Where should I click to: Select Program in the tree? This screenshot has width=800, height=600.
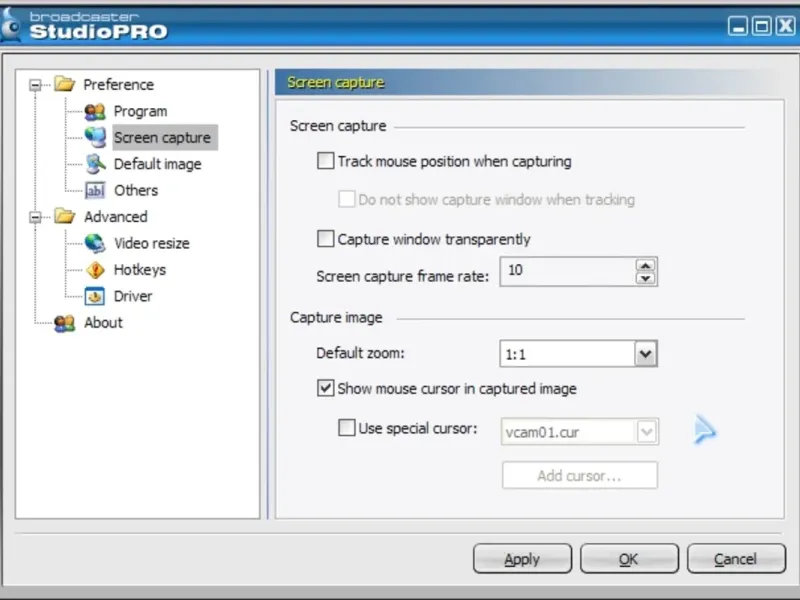(140, 111)
